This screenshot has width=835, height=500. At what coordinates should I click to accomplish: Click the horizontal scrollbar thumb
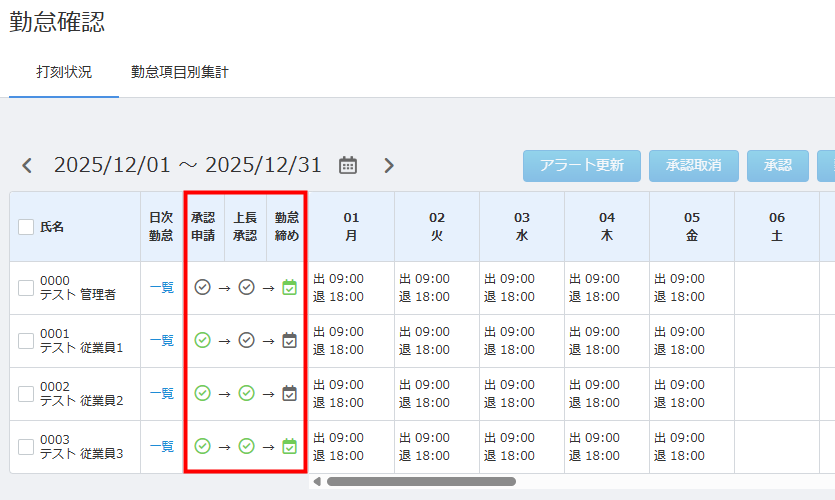[420, 481]
